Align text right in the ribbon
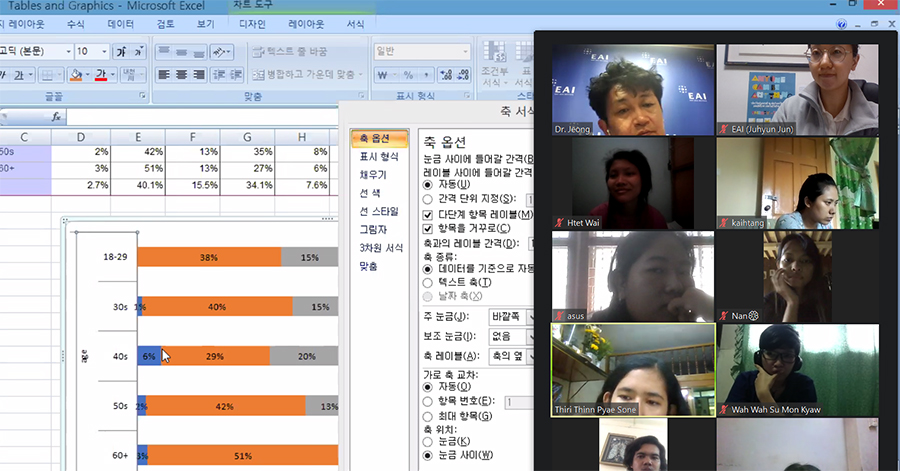The image size is (900, 471). [x=199, y=75]
